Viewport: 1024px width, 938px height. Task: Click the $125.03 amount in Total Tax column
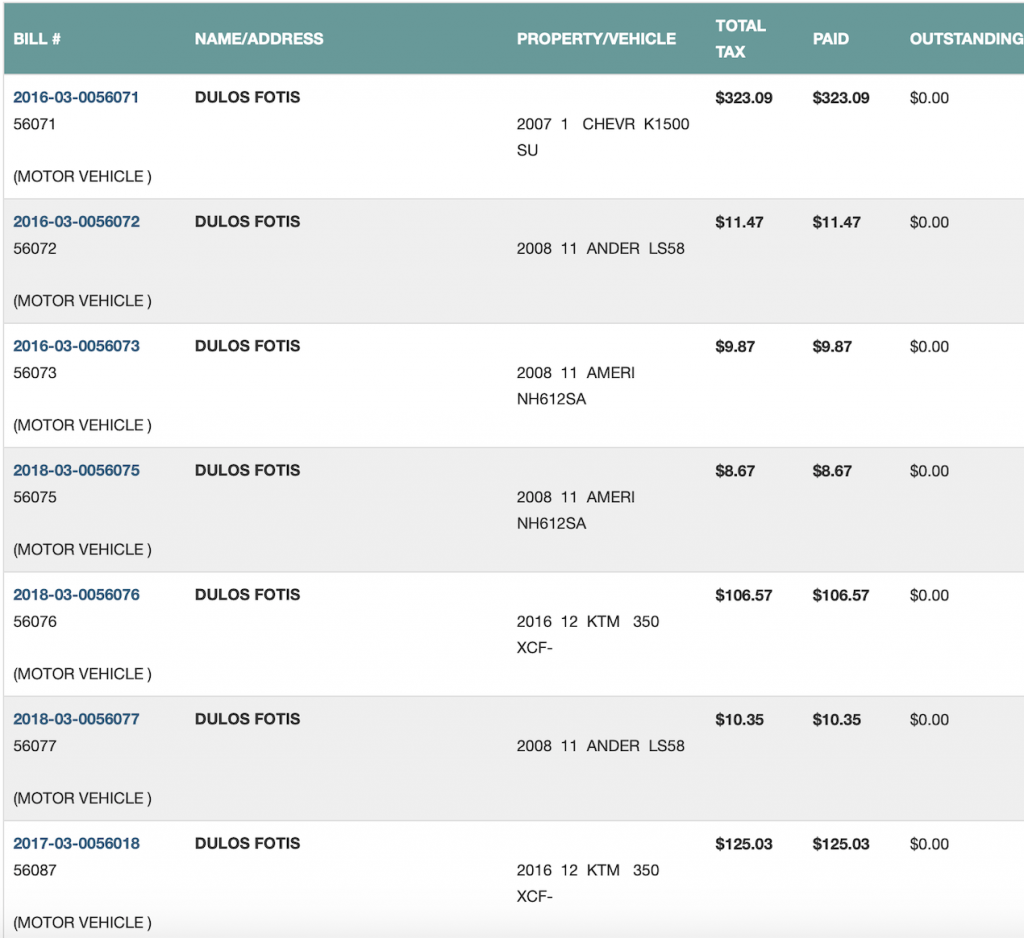click(744, 844)
